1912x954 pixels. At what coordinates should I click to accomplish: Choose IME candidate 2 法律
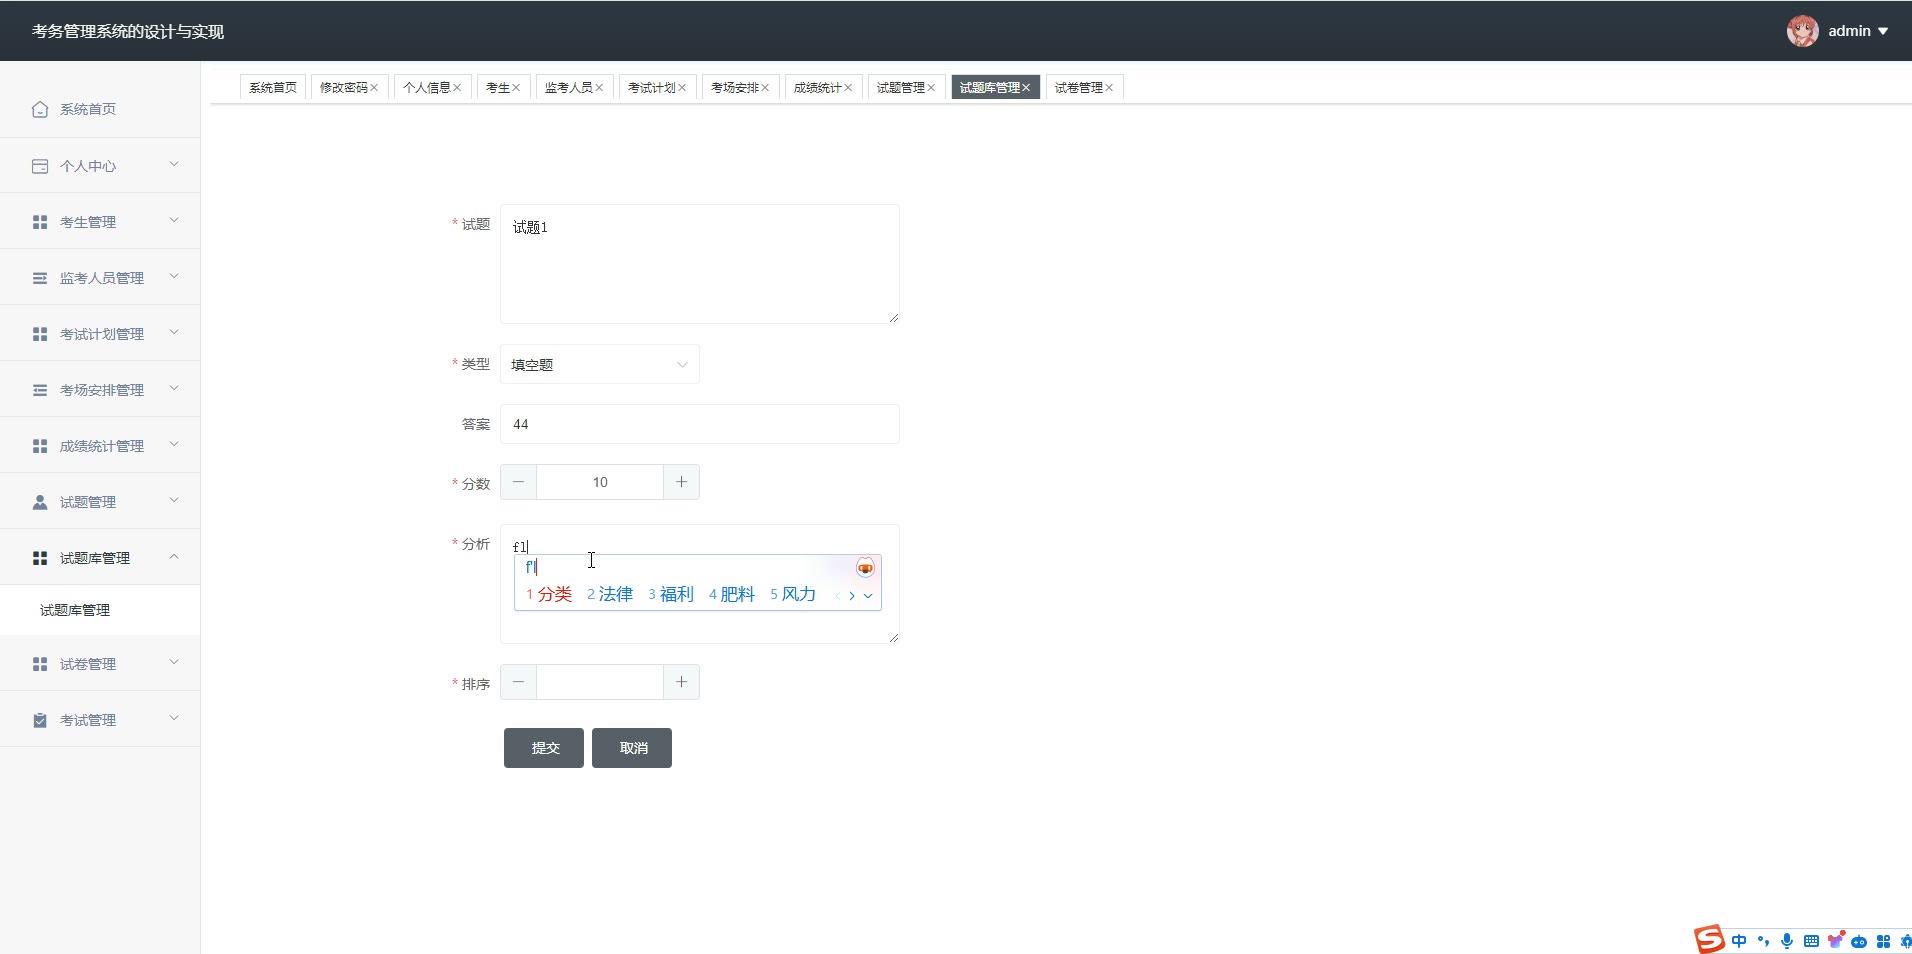tap(610, 594)
